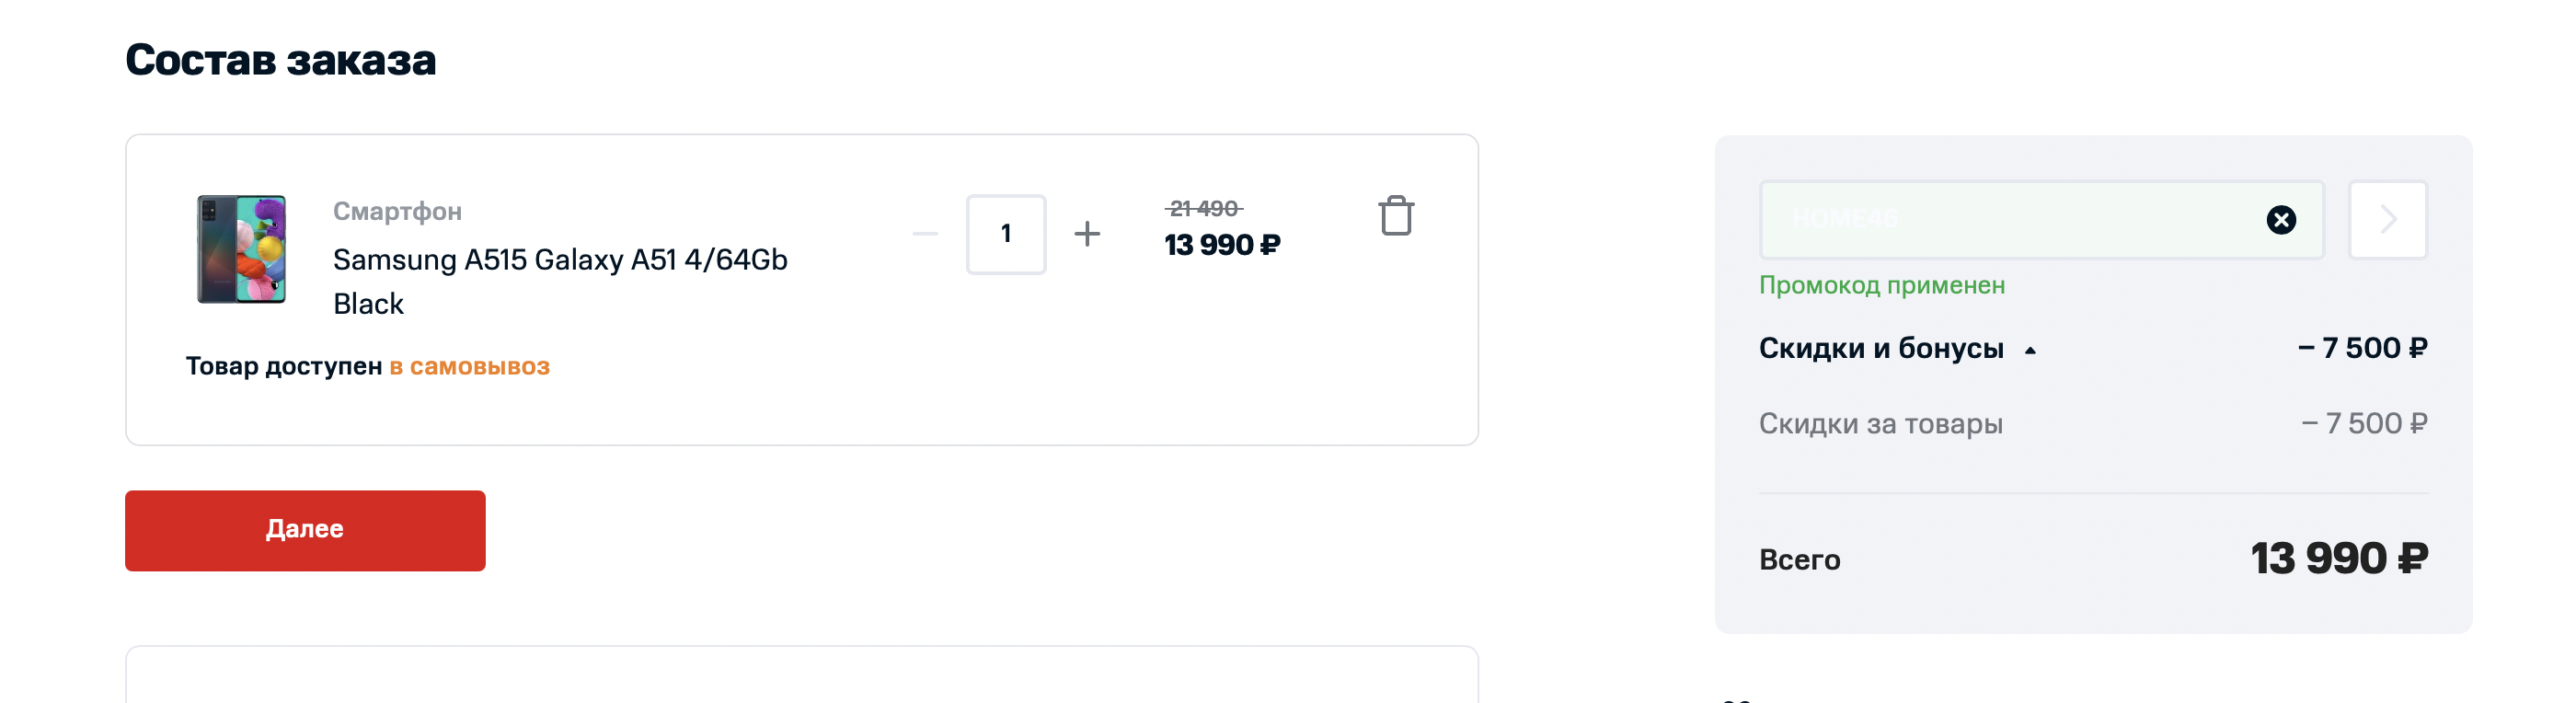Click the item price 13 990 ₽
This screenshot has height=703, width=2576.
pyautogui.click(x=1221, y=245)
